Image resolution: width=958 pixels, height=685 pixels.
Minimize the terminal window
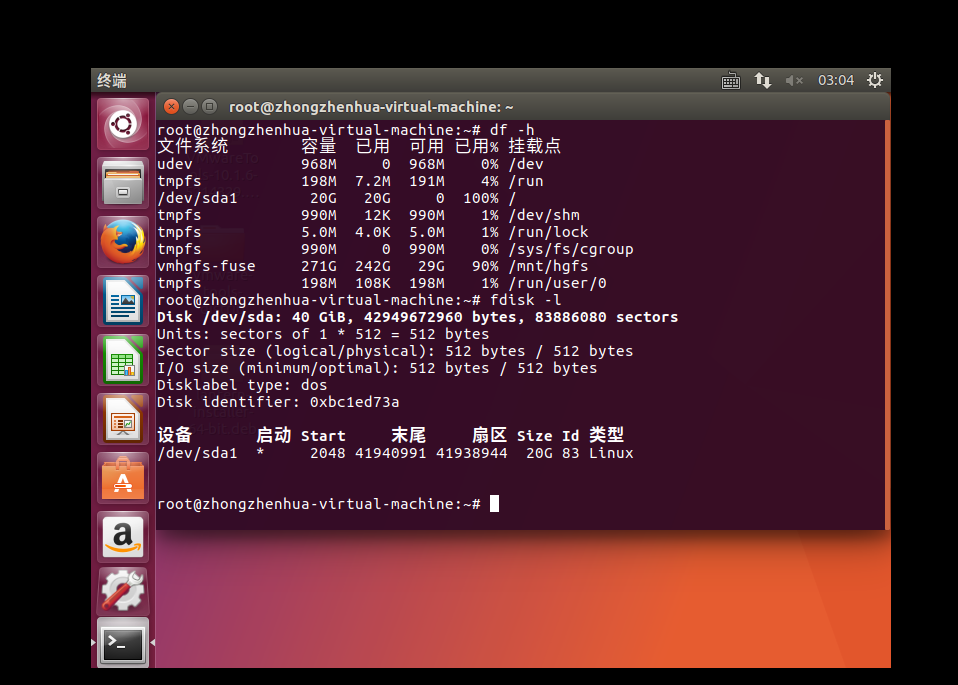[191, 106]
